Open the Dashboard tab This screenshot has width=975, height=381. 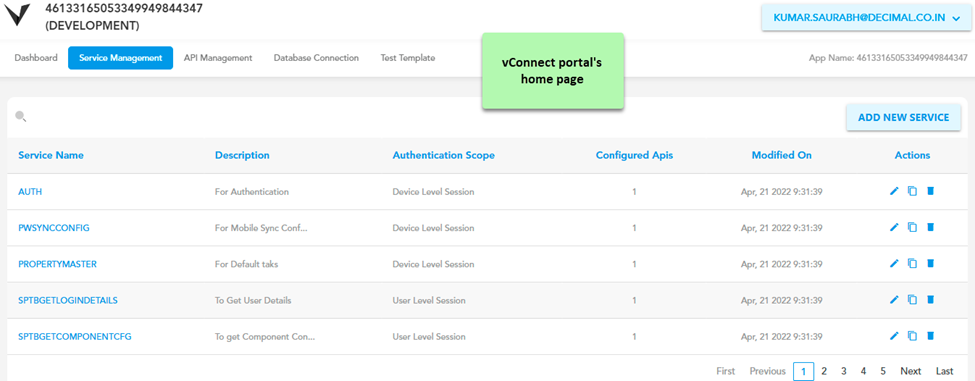click(x=36, y=58)
